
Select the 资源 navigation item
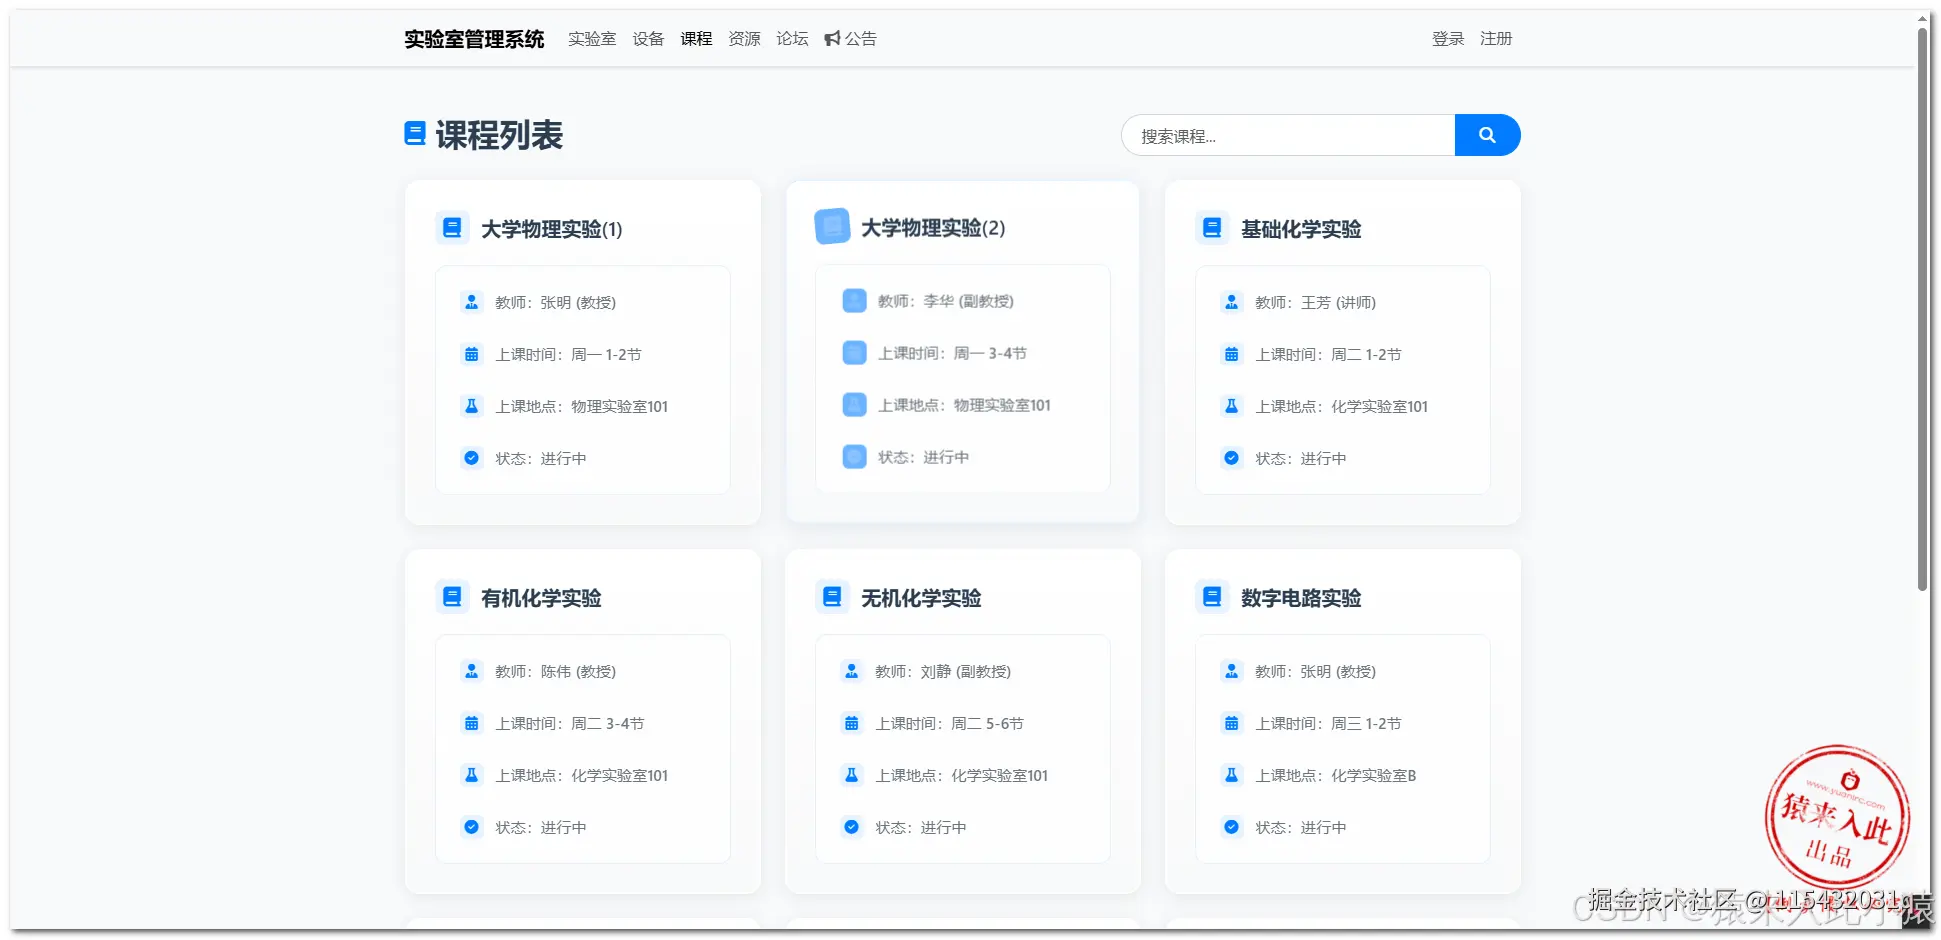[x=744, y=38]
